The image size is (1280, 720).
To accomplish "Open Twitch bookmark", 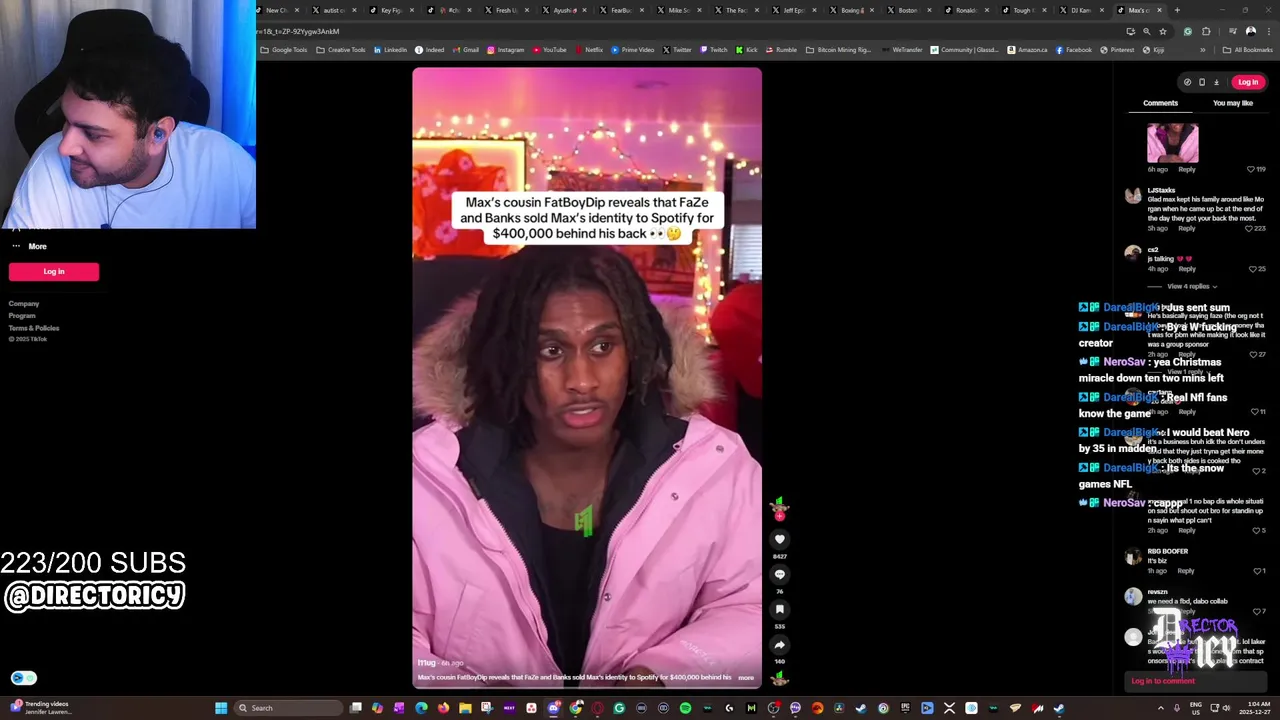I will (714, 50).
